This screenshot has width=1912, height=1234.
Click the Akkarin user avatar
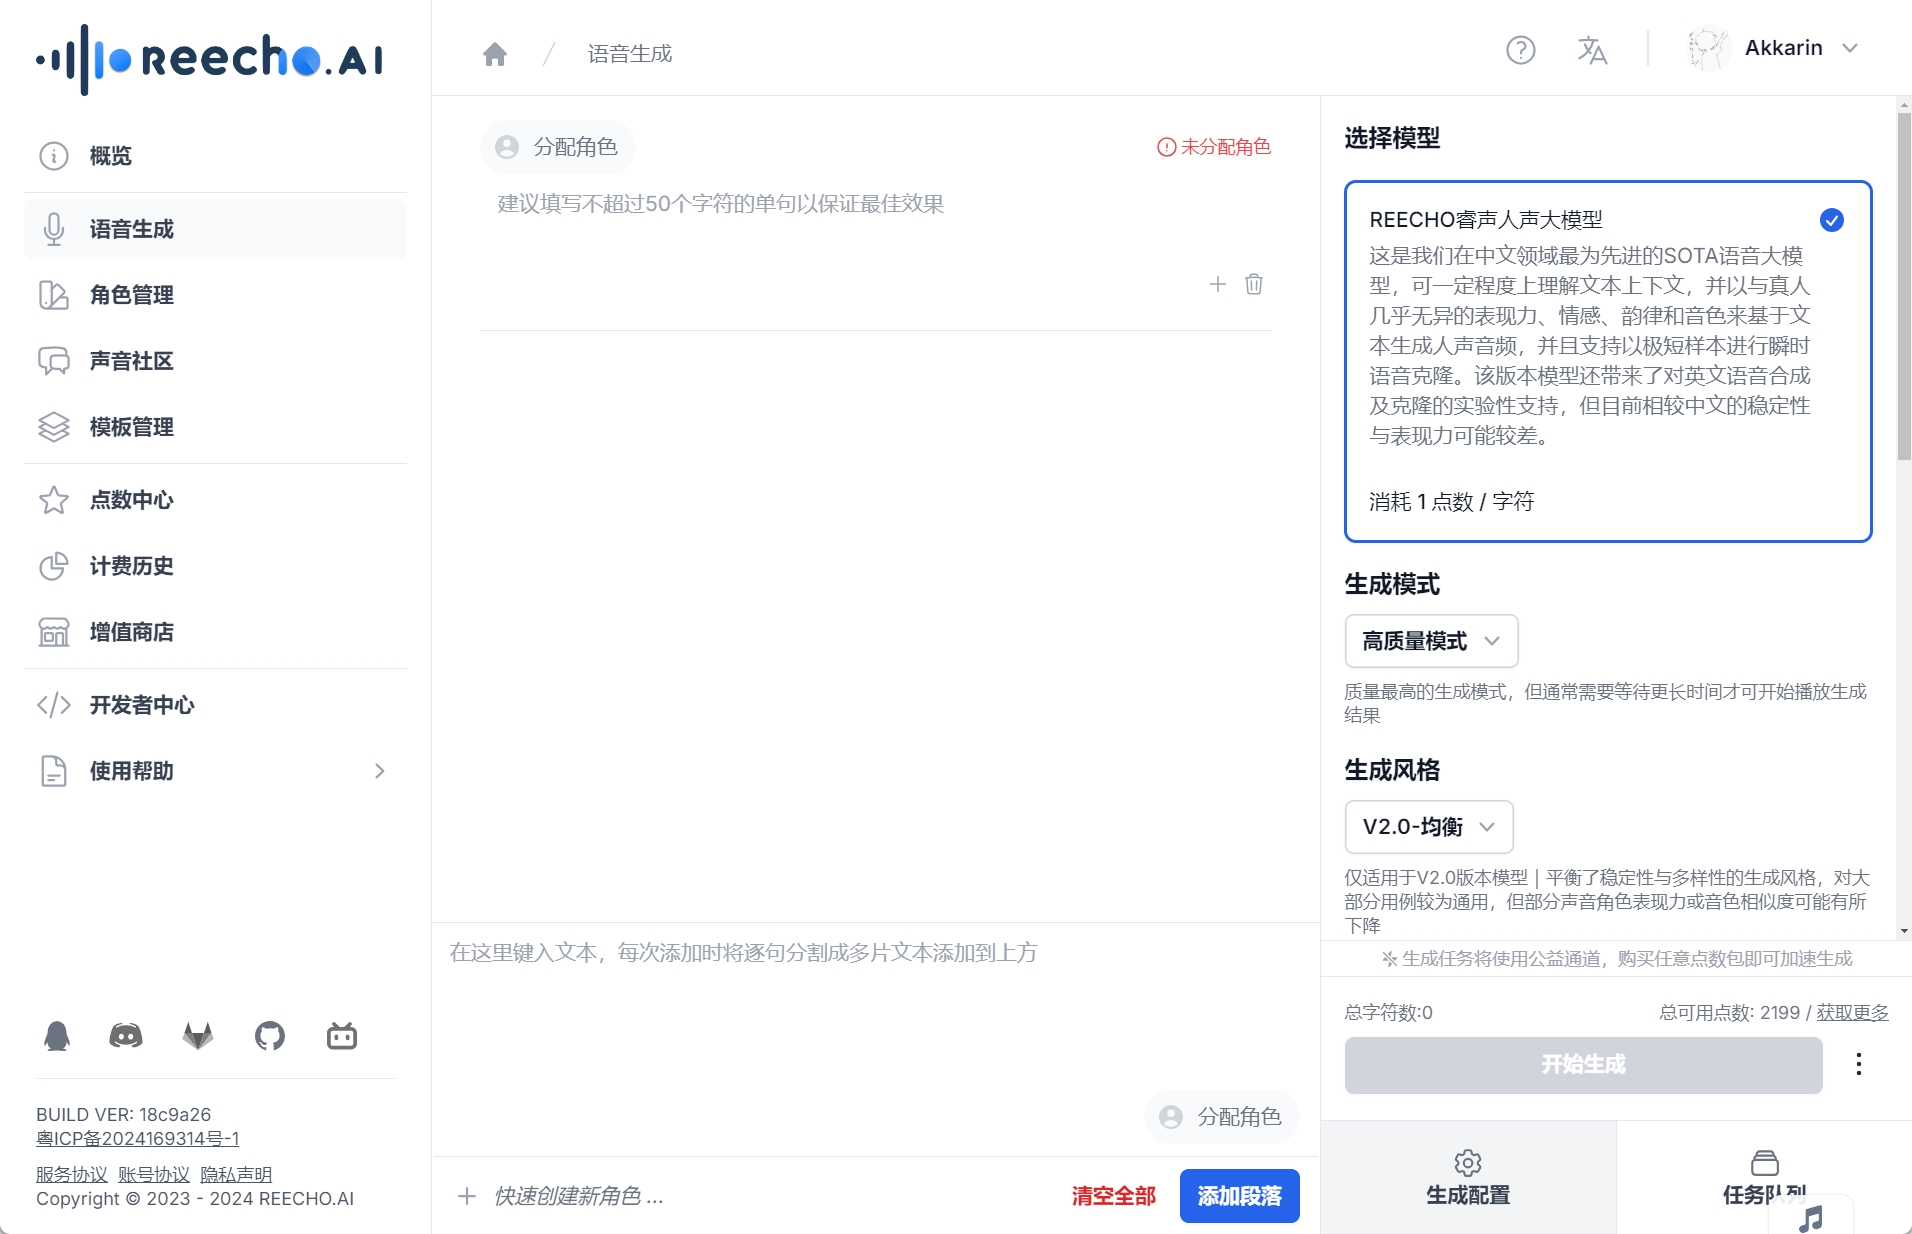tap(1708, 48)
